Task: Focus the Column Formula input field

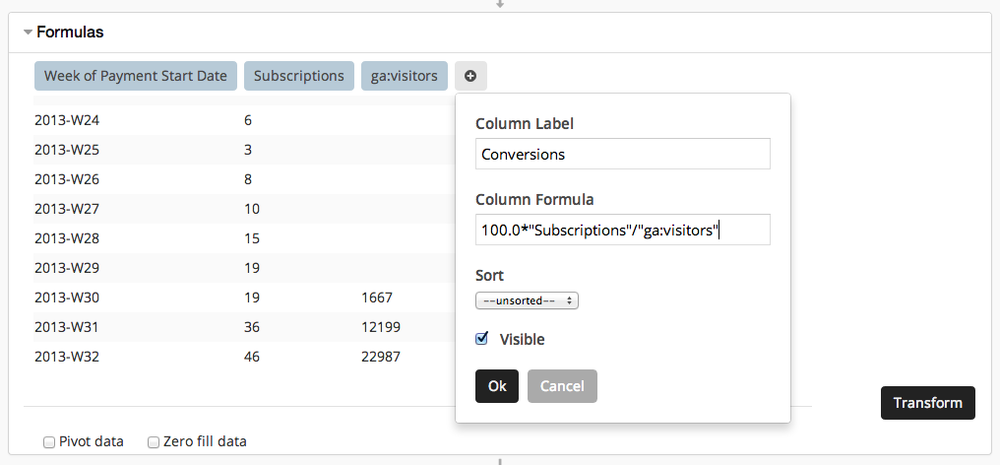Action: click(622, 230)
